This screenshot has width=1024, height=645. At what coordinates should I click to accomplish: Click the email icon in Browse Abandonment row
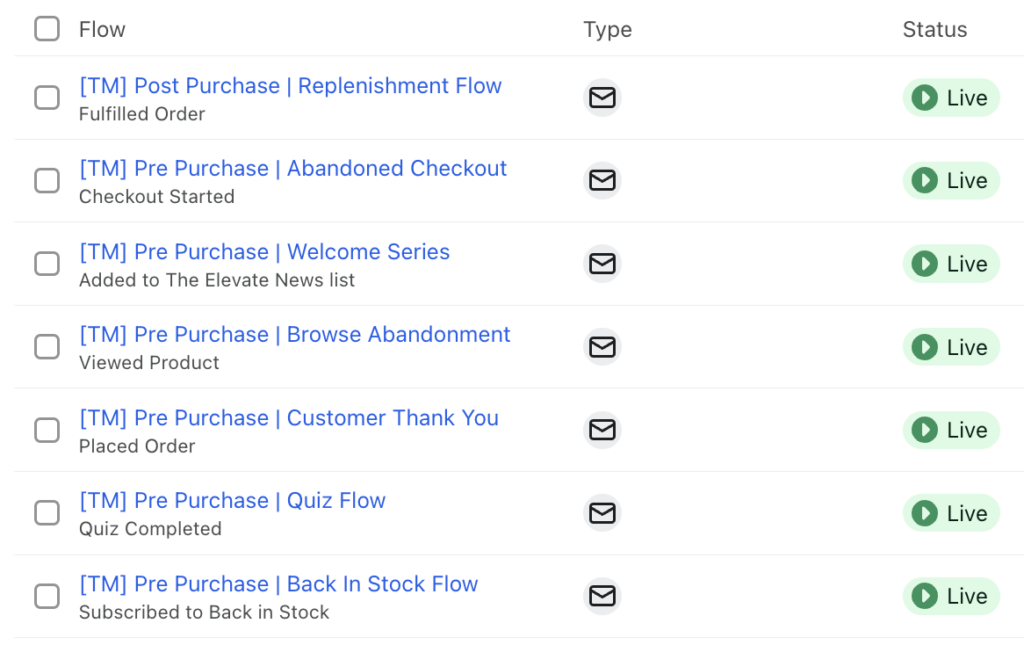click(x=602, y=347)
